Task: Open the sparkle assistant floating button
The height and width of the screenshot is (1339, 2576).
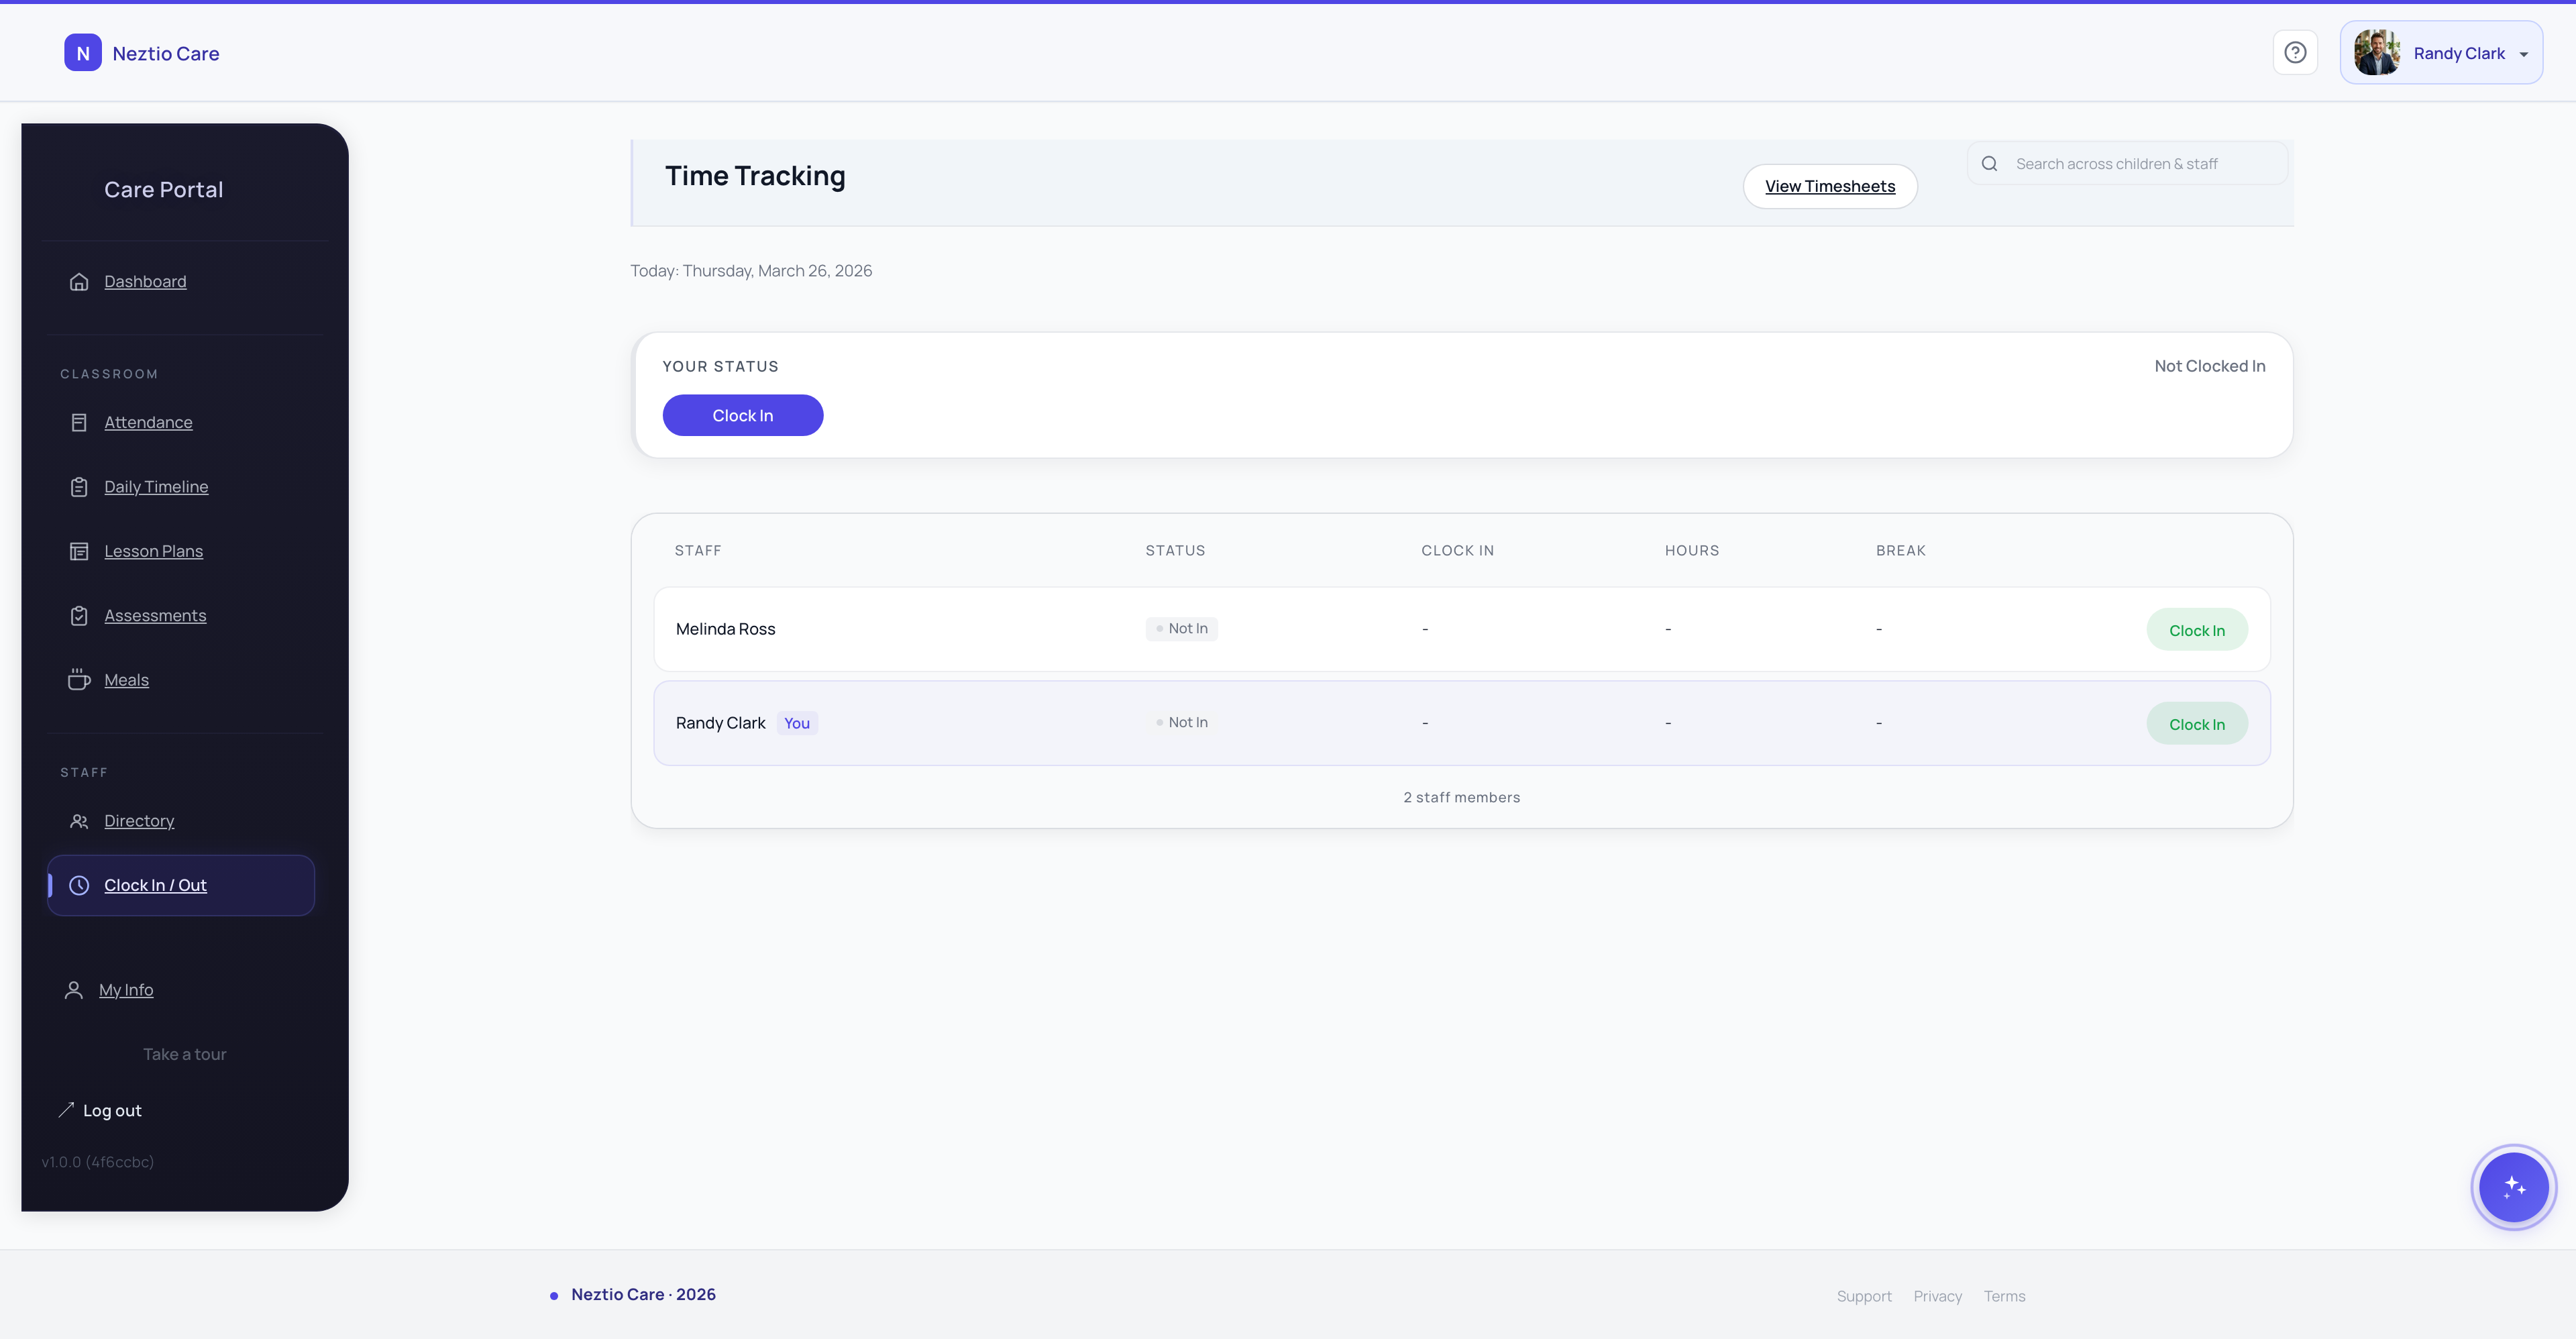Action: coord(2513,1187)
